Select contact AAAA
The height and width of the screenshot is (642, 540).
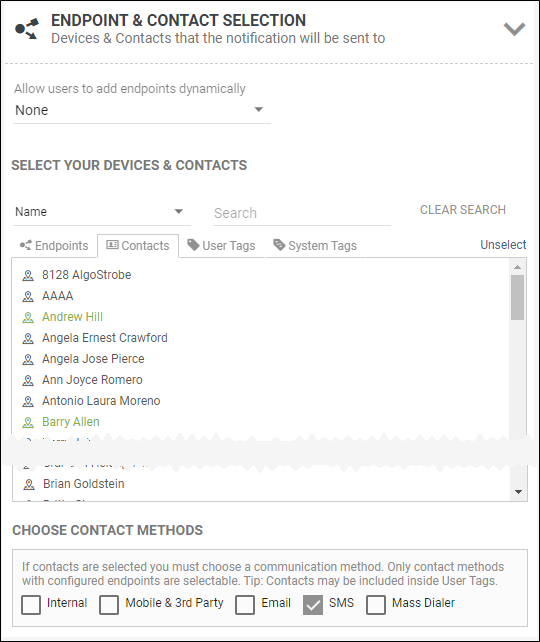pyautogui.click(x=58, y=296)
